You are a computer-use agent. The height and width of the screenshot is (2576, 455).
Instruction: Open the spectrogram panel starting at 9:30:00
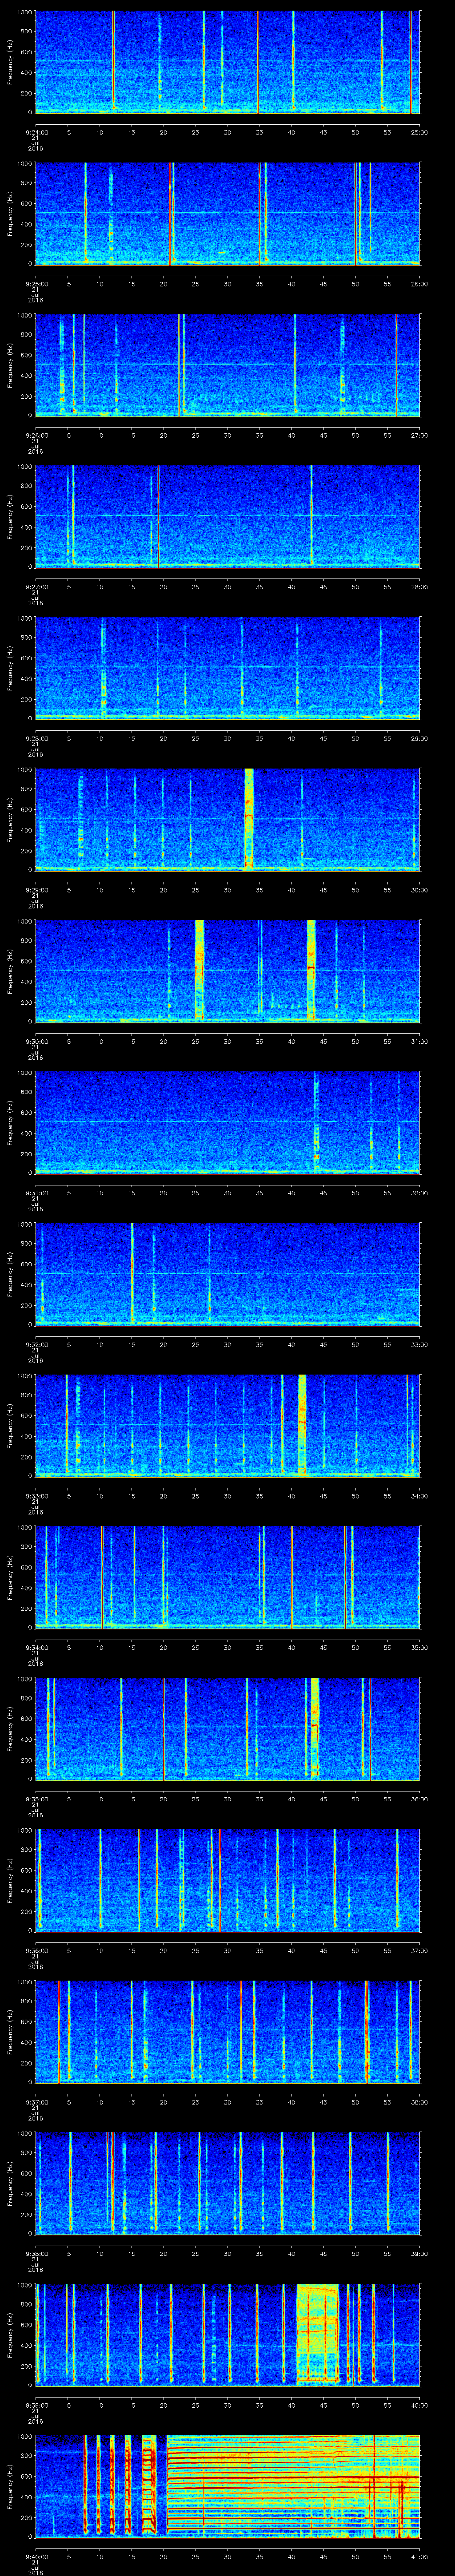point(228,971)
